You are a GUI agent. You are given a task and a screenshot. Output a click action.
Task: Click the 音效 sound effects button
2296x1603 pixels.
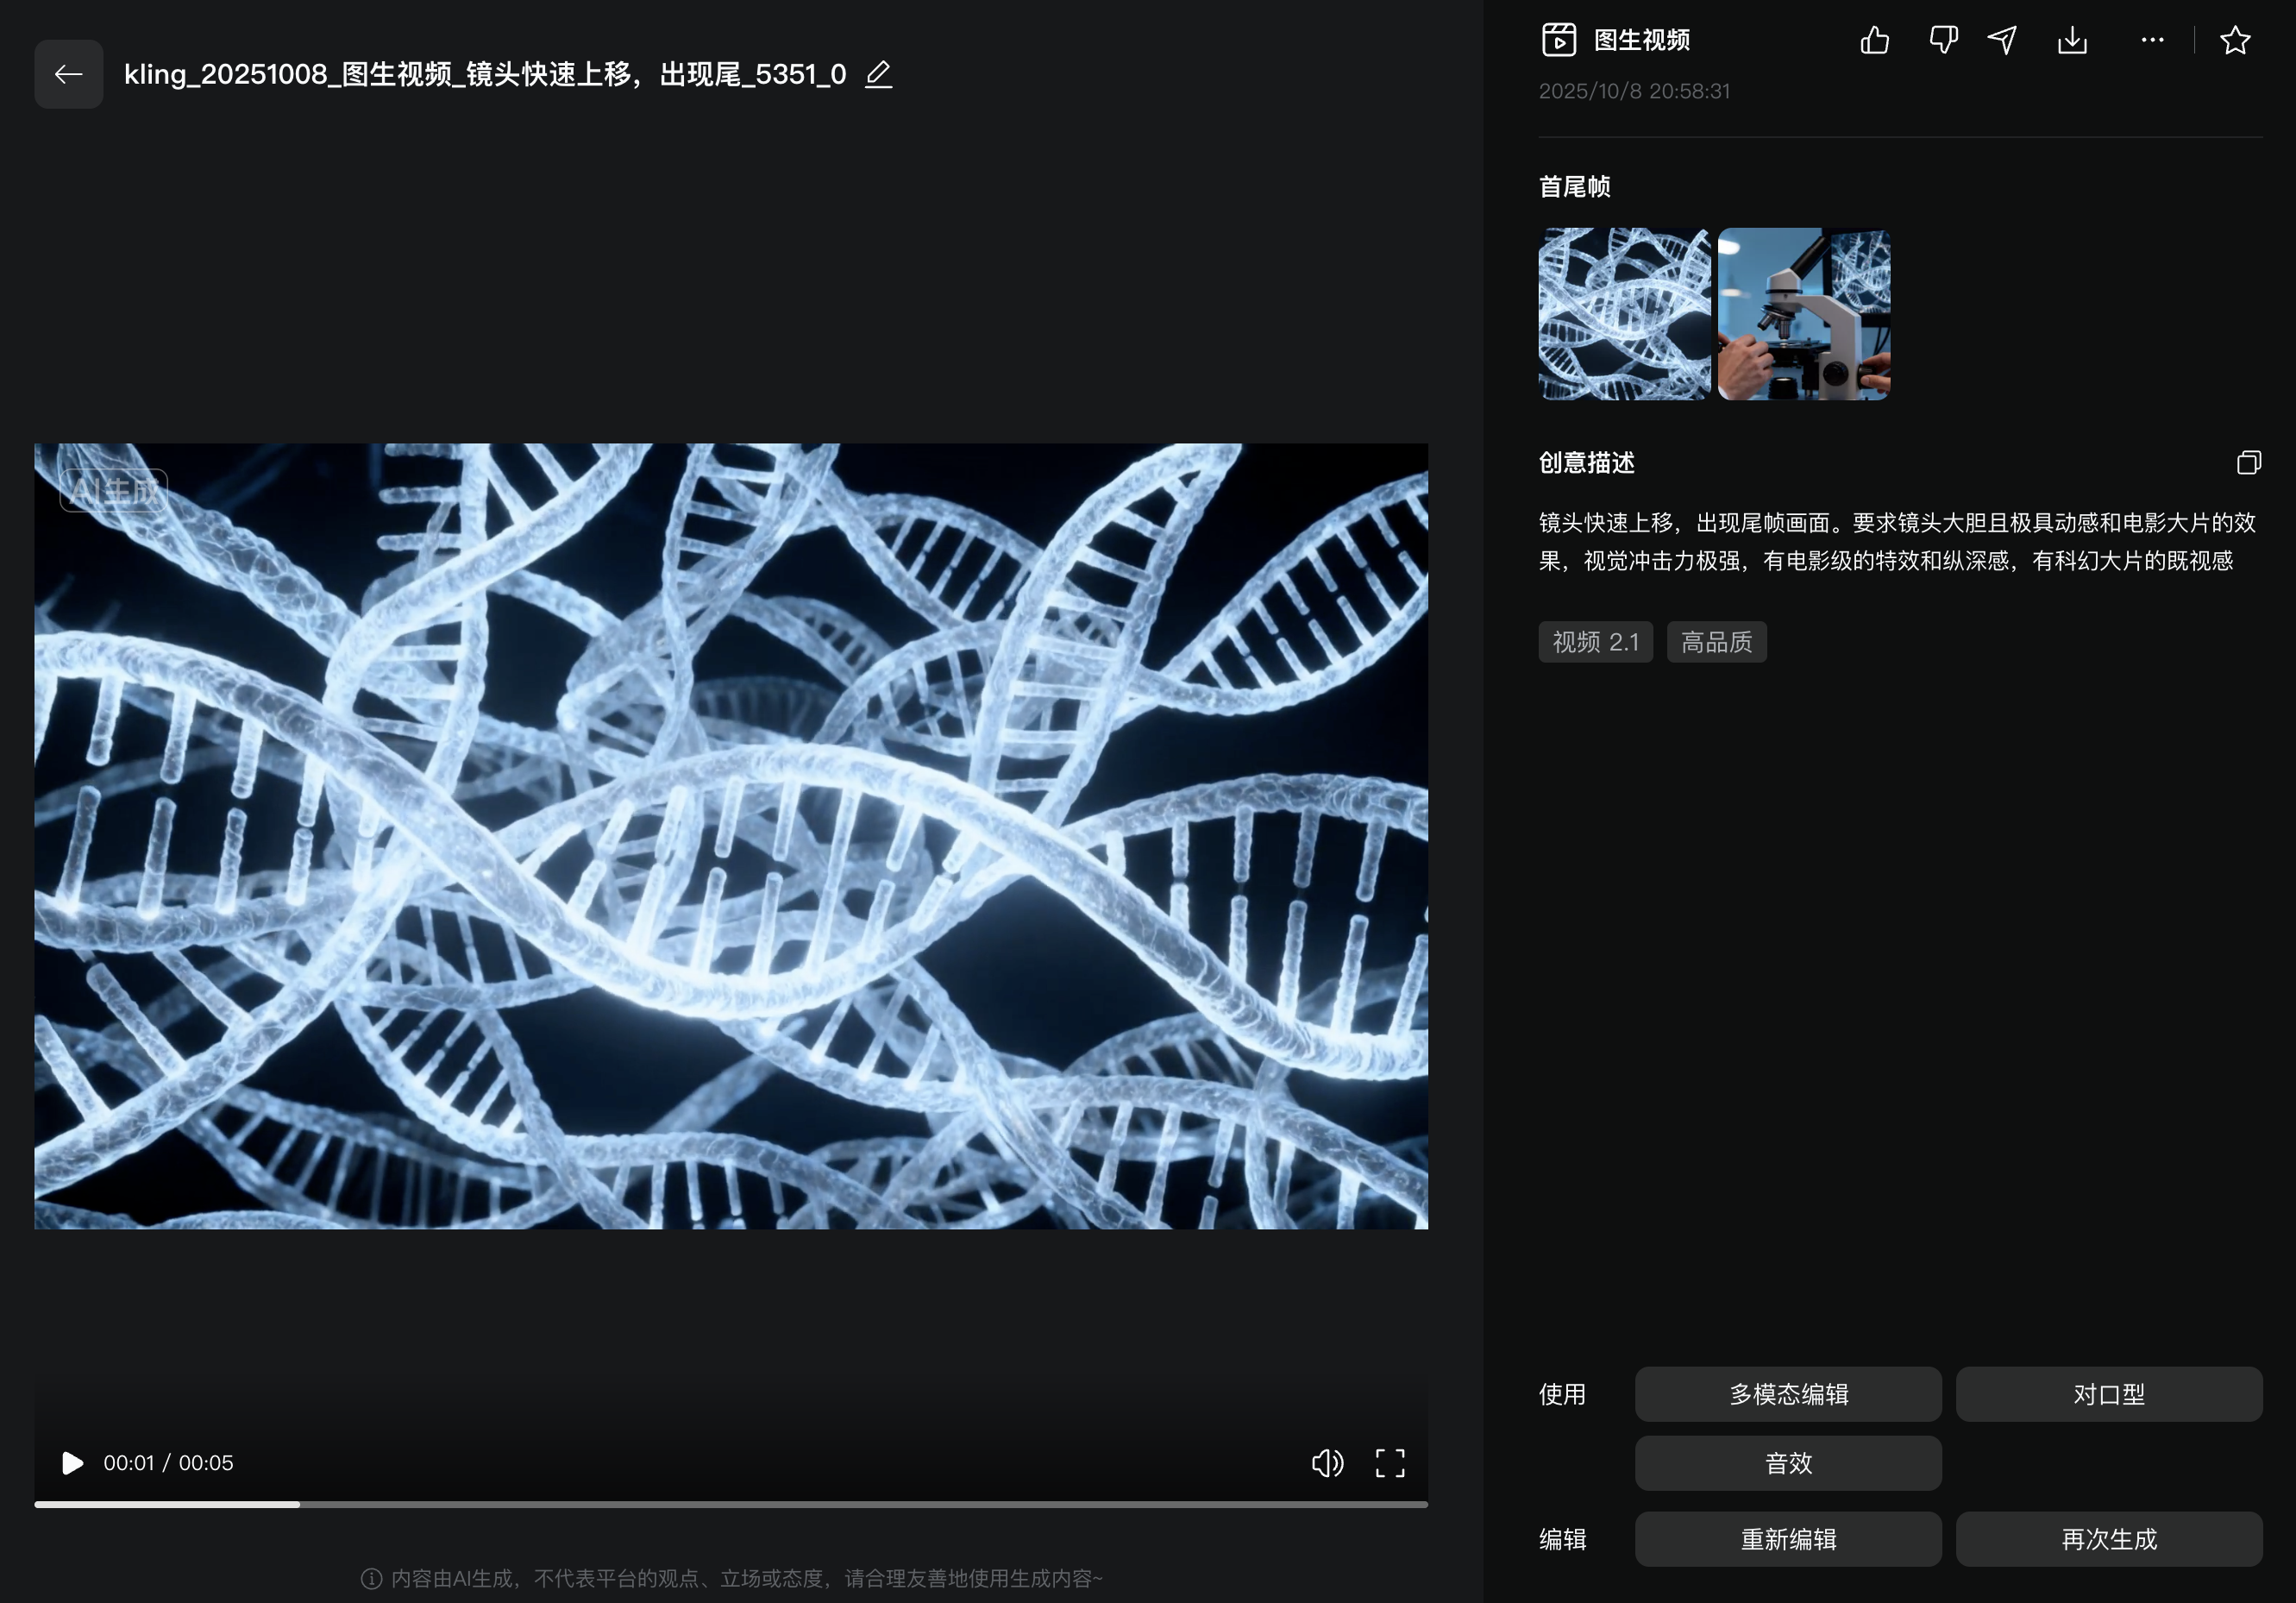pos(1787,1463)
